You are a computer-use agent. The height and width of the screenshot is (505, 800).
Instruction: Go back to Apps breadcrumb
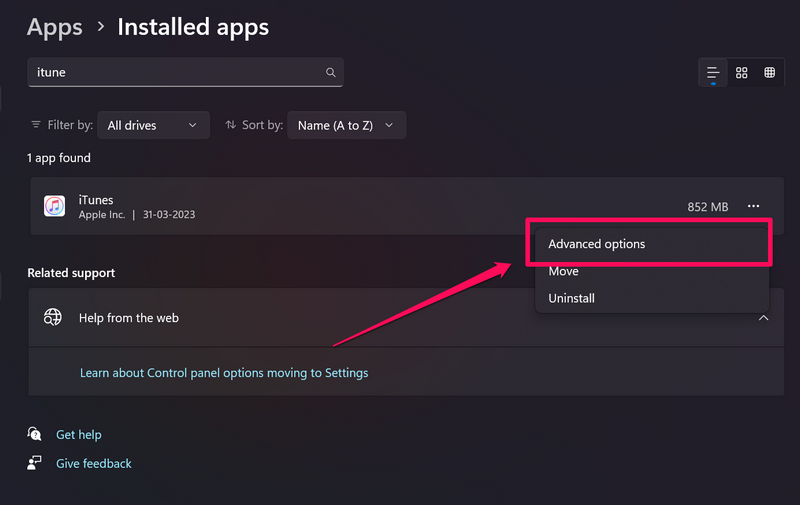click(54, 27)
